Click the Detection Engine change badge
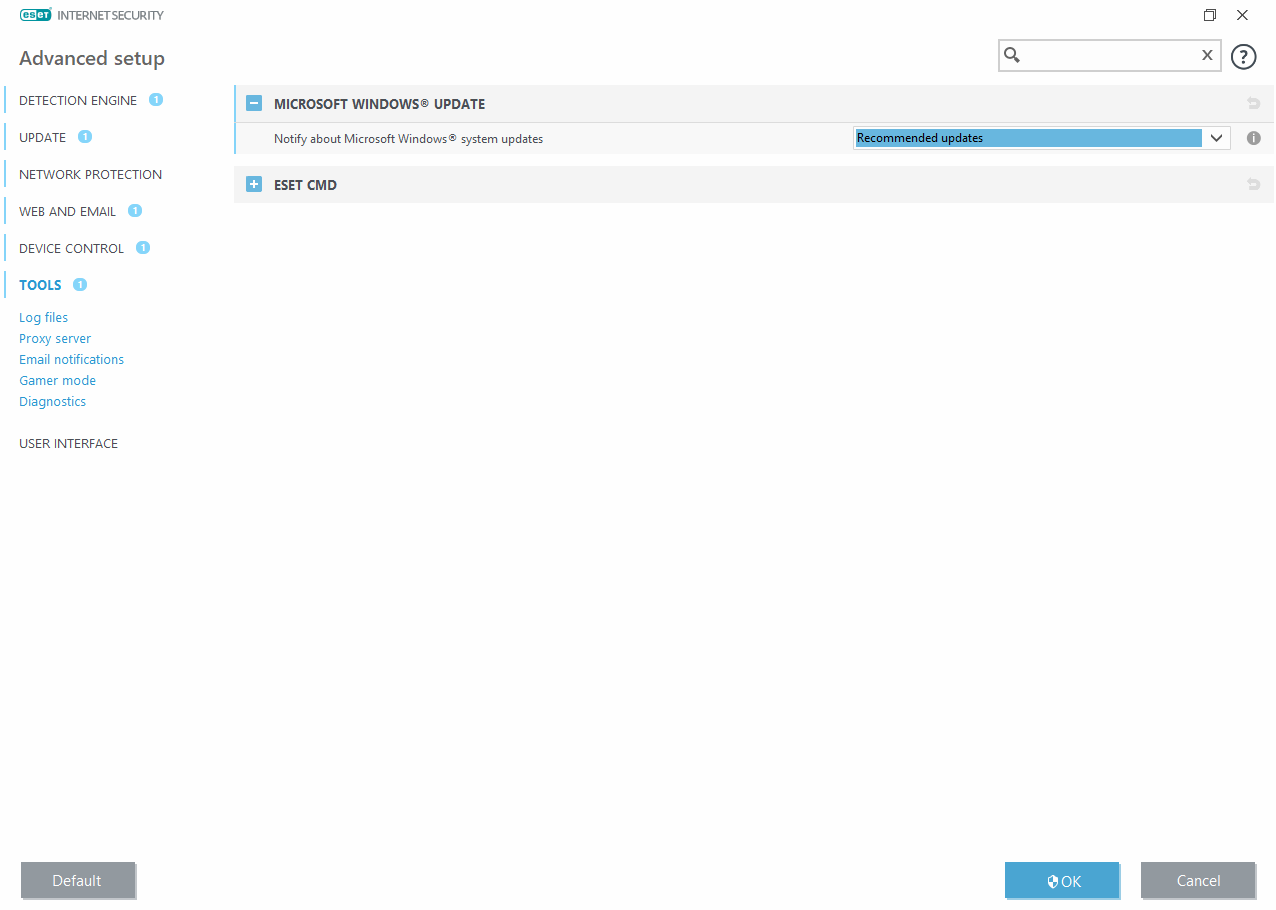 (156, 100)
